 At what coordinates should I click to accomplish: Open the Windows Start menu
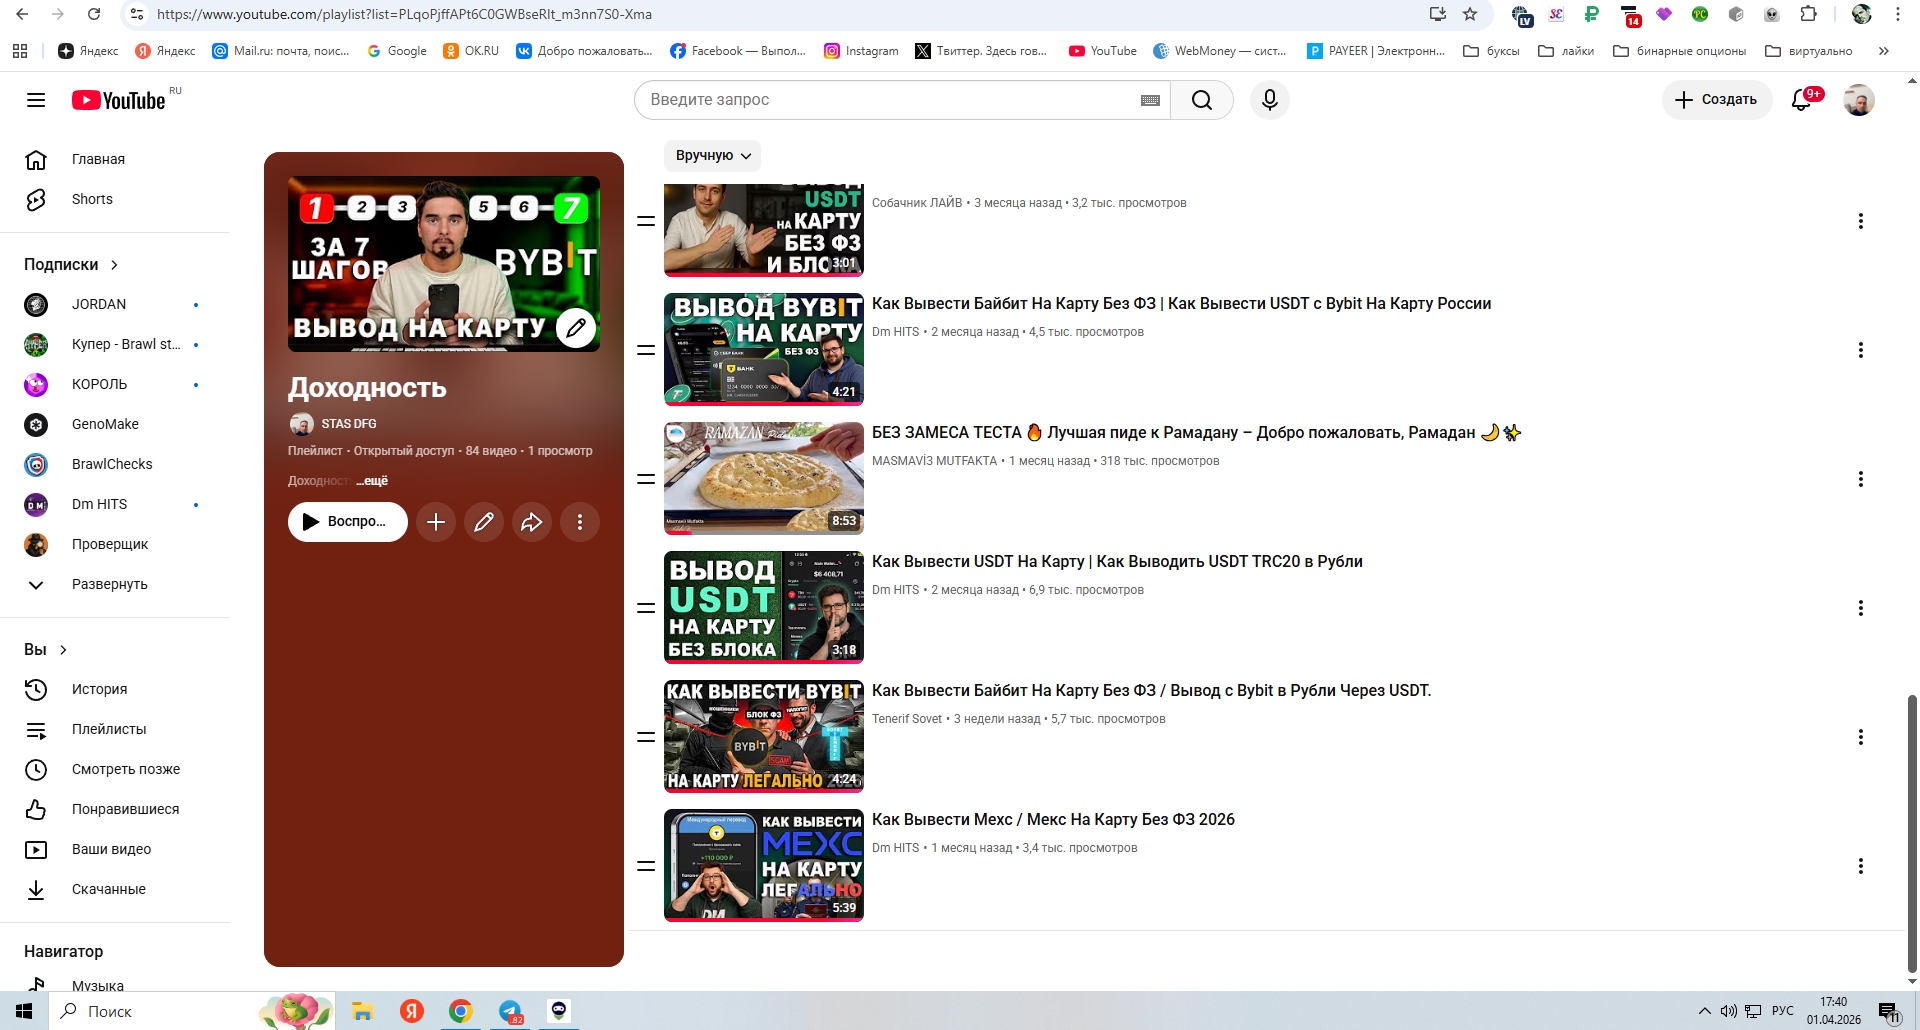24,1011
